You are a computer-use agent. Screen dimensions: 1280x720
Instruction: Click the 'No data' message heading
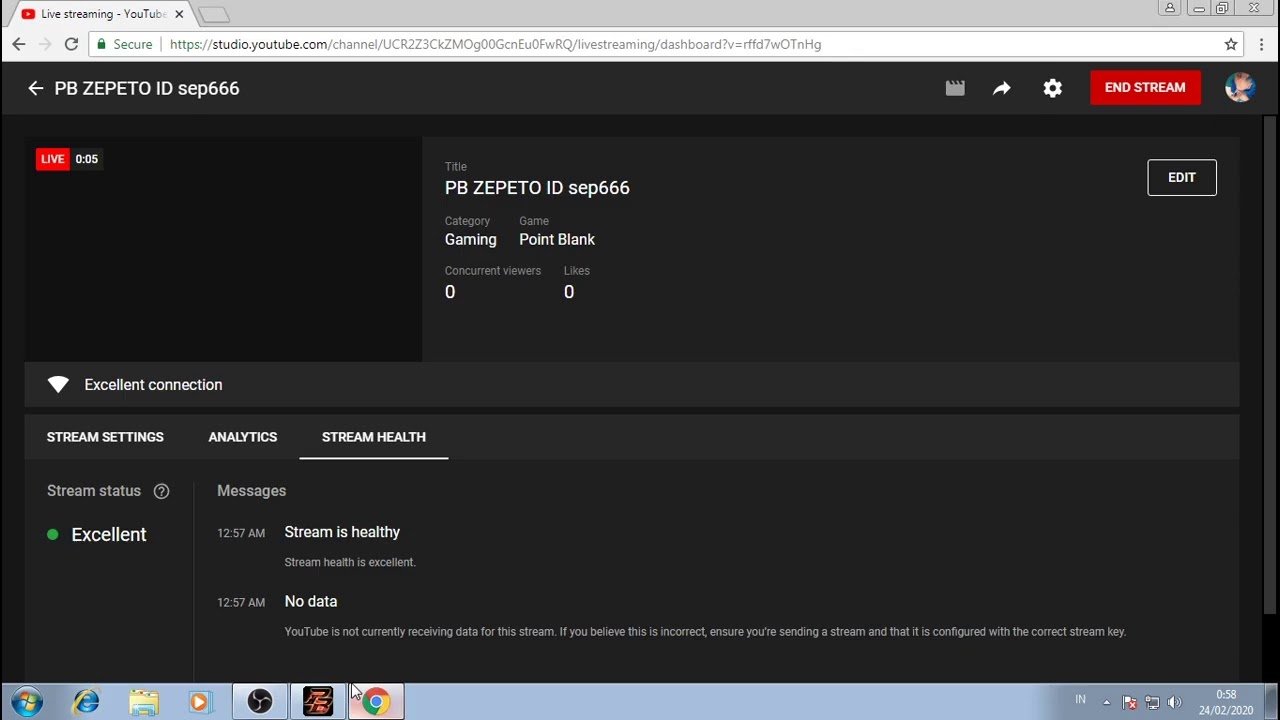pyautogui.click(x=311, y=602)
